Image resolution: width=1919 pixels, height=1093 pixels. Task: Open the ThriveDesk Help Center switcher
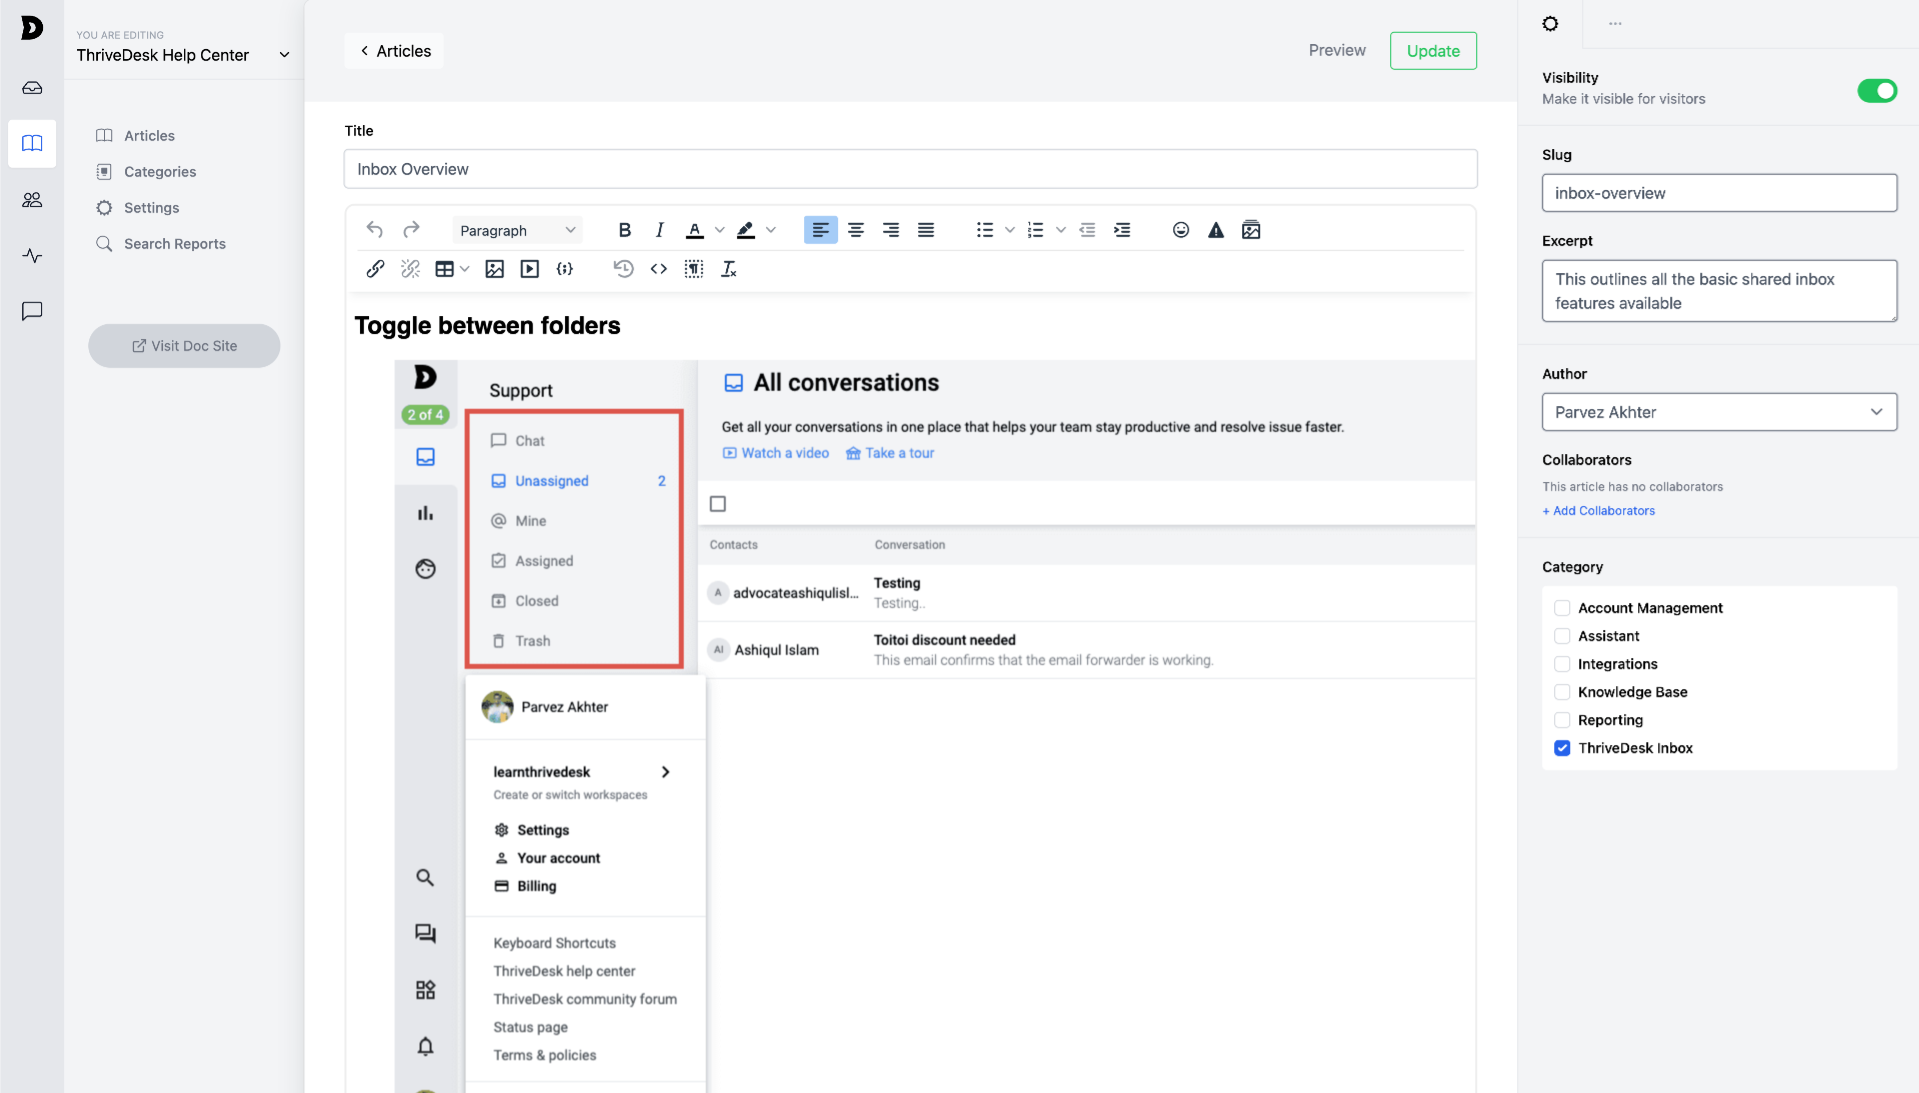click(183, 55)
